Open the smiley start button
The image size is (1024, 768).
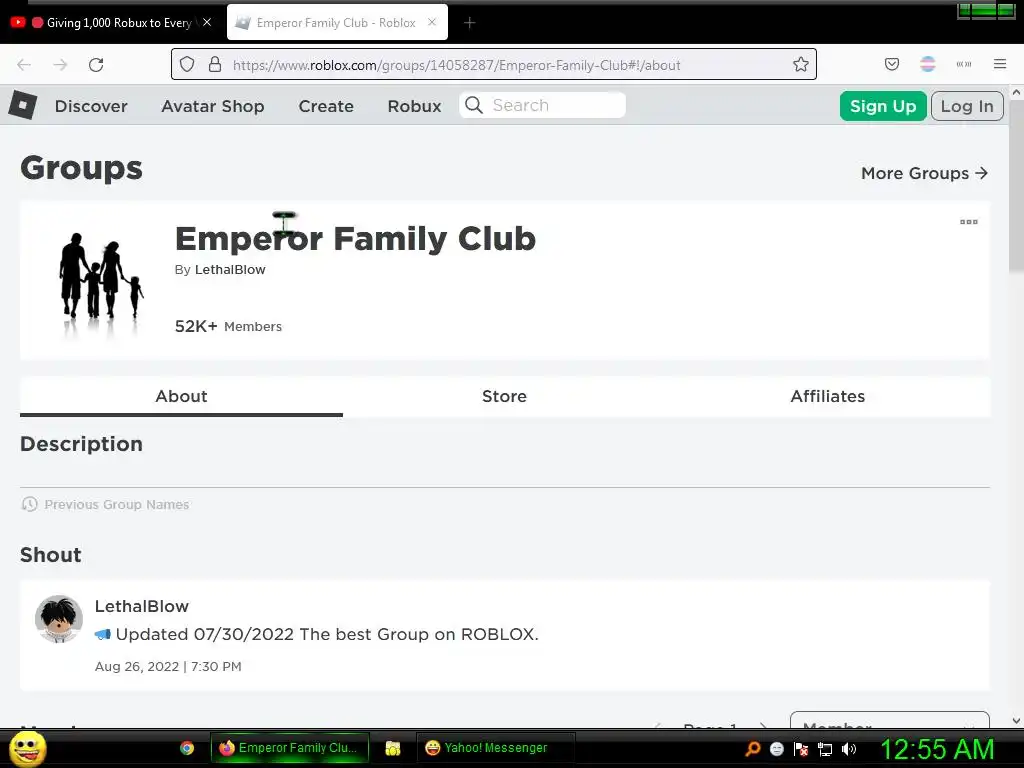(x=28, y=748)
